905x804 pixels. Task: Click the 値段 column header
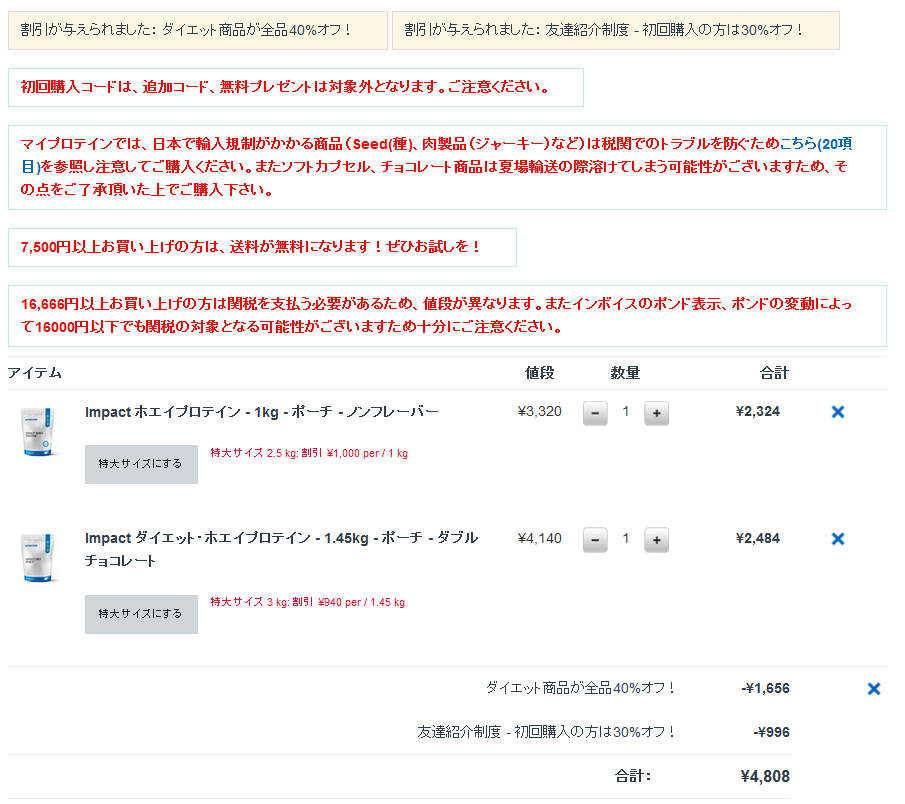(x=539, y=373)
